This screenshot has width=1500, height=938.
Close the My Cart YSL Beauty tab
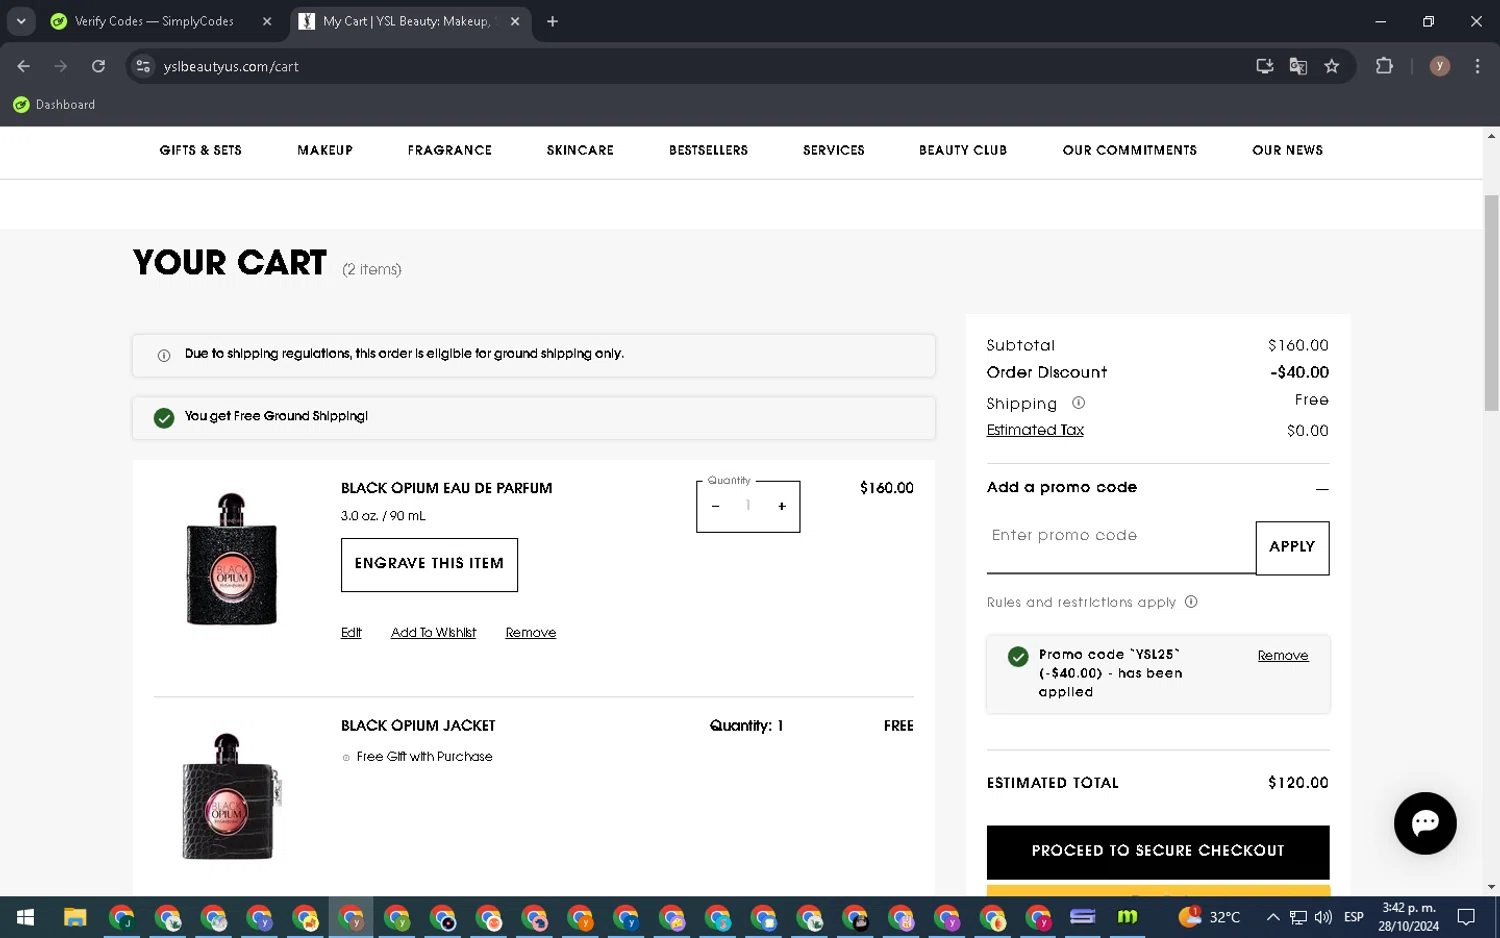click(515, 21)
